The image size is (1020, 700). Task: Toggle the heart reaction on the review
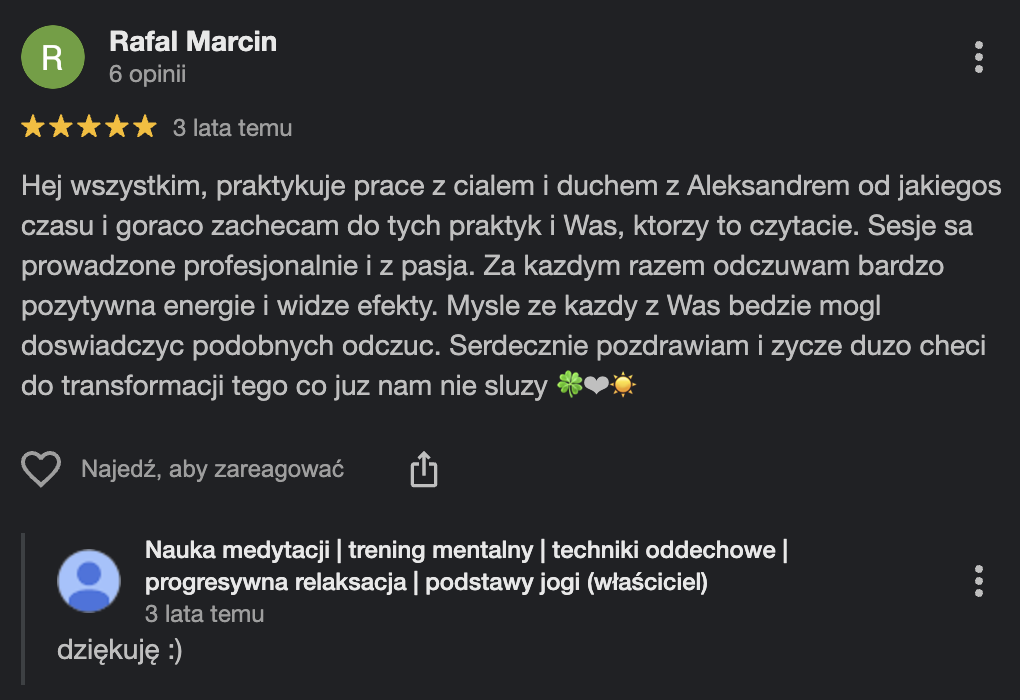click(x=41, y=469)
